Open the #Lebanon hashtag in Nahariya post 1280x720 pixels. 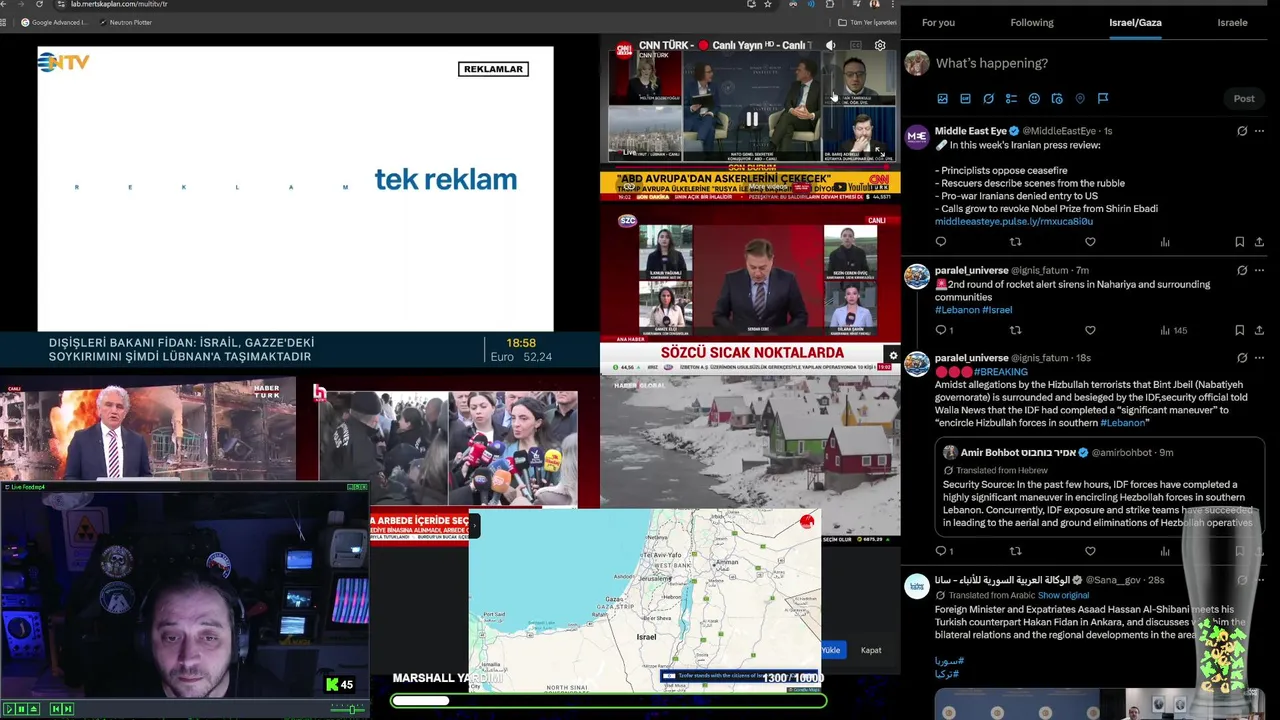(x=957, y=310)
